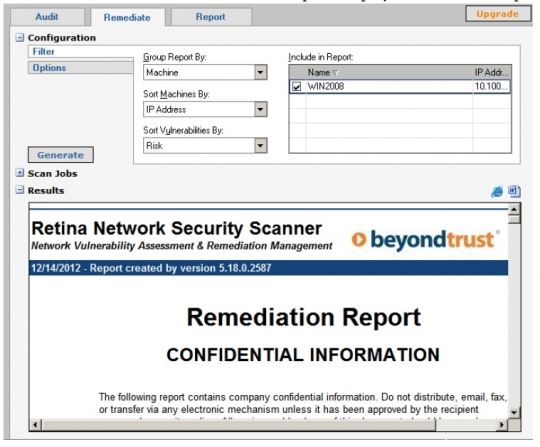Click scroll right arrow in report pane
This screenshot has width=540, height=447.
pos(502,425)
